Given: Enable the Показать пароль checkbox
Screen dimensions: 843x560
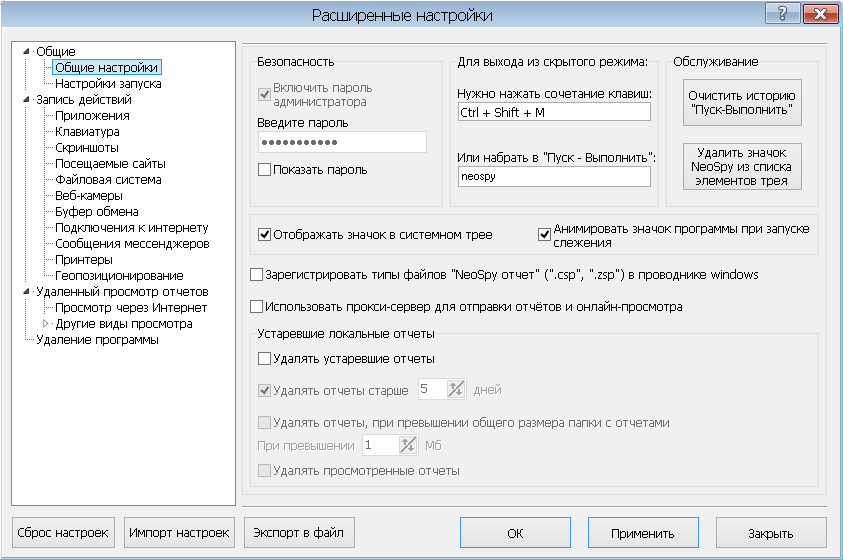Looking at the screenshot, I should point(265,170).
